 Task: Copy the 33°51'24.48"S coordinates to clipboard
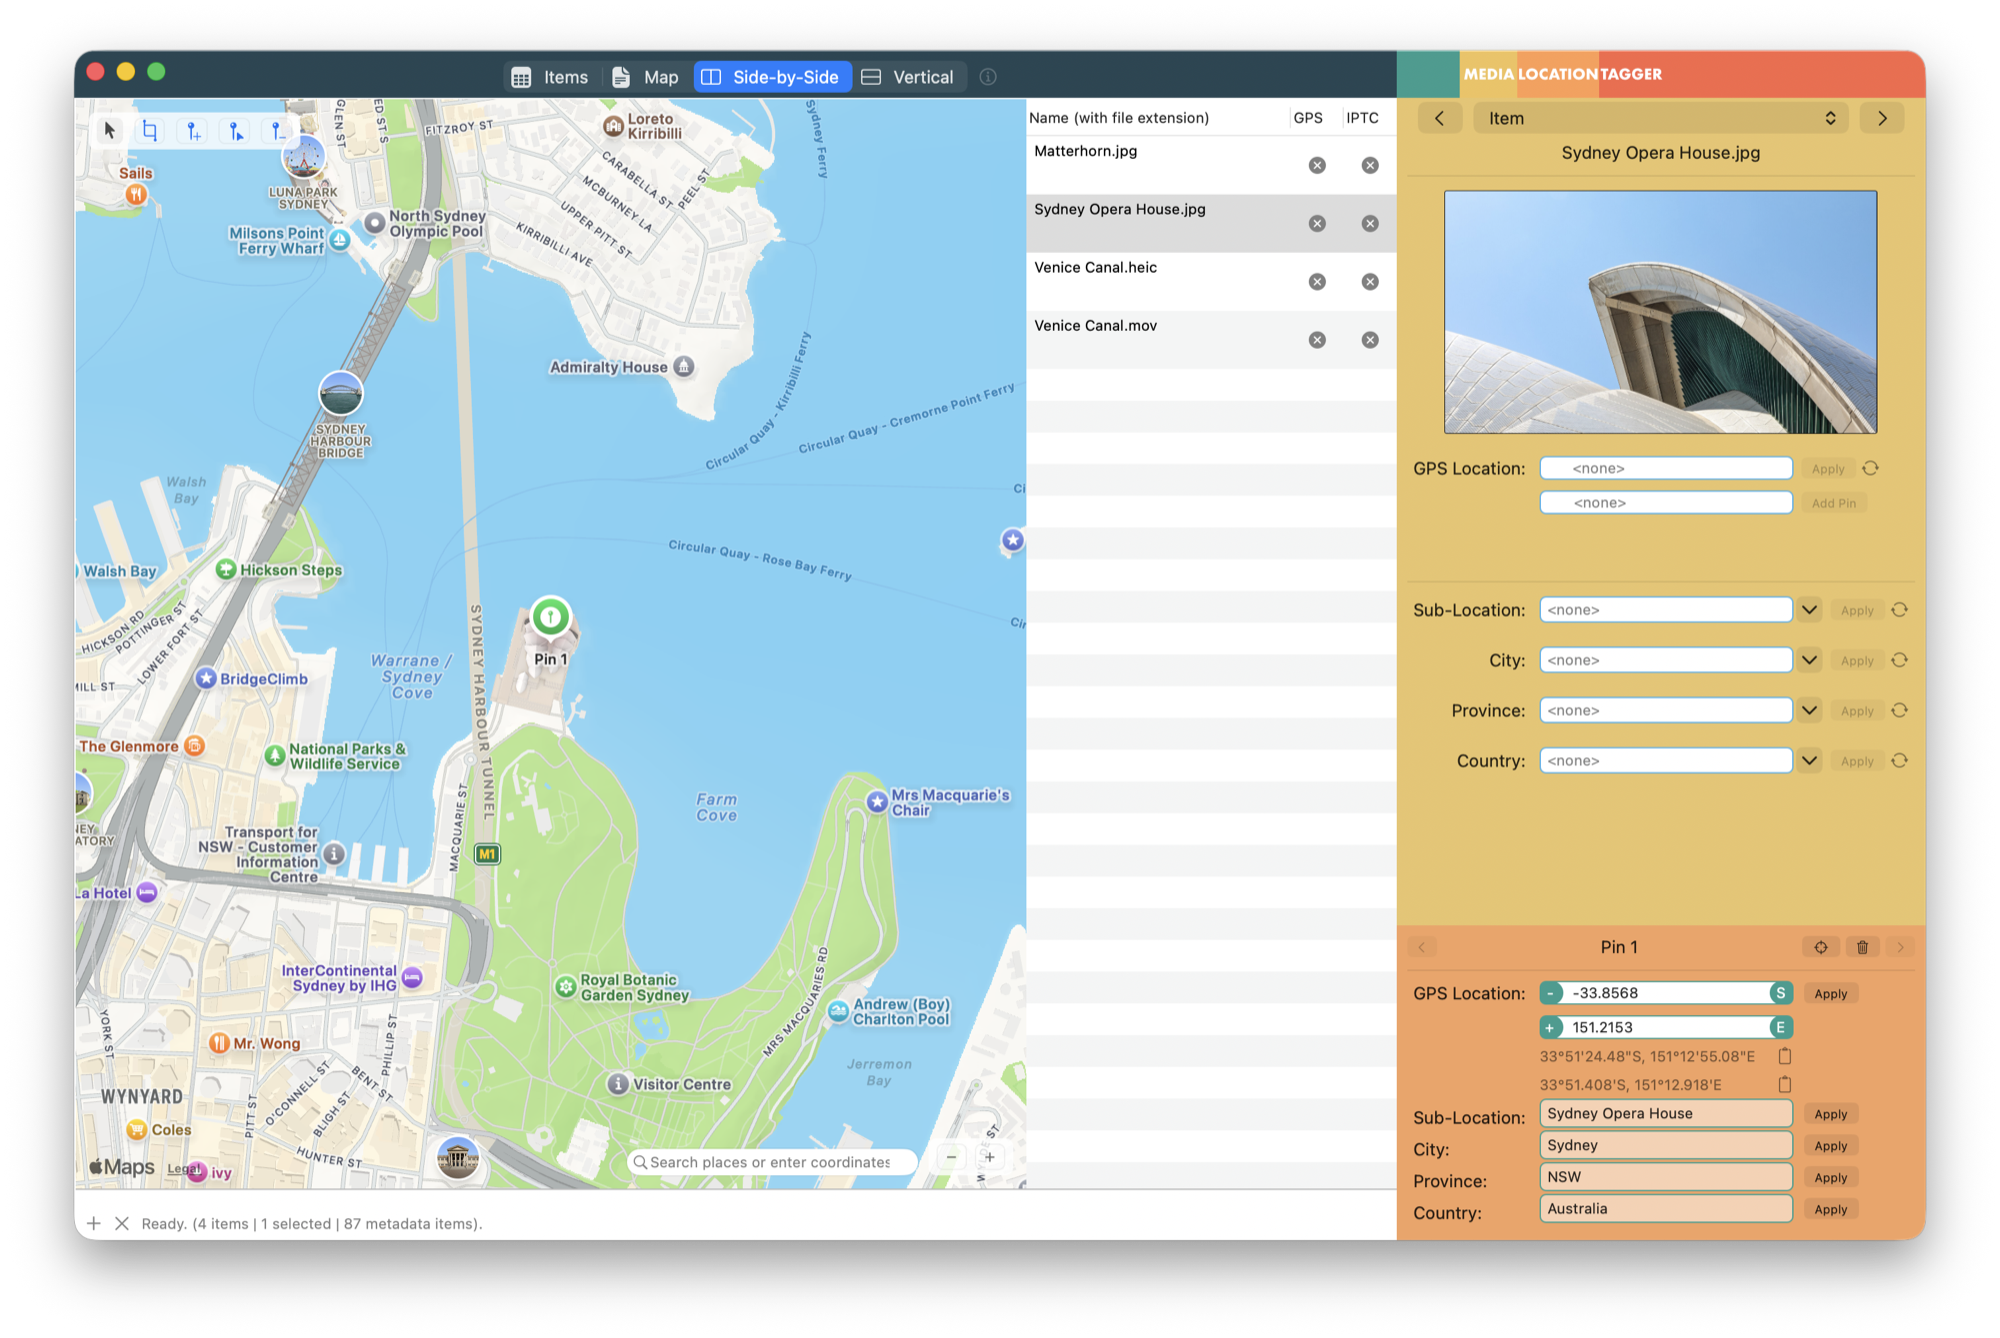(x=1785, y=1056)
